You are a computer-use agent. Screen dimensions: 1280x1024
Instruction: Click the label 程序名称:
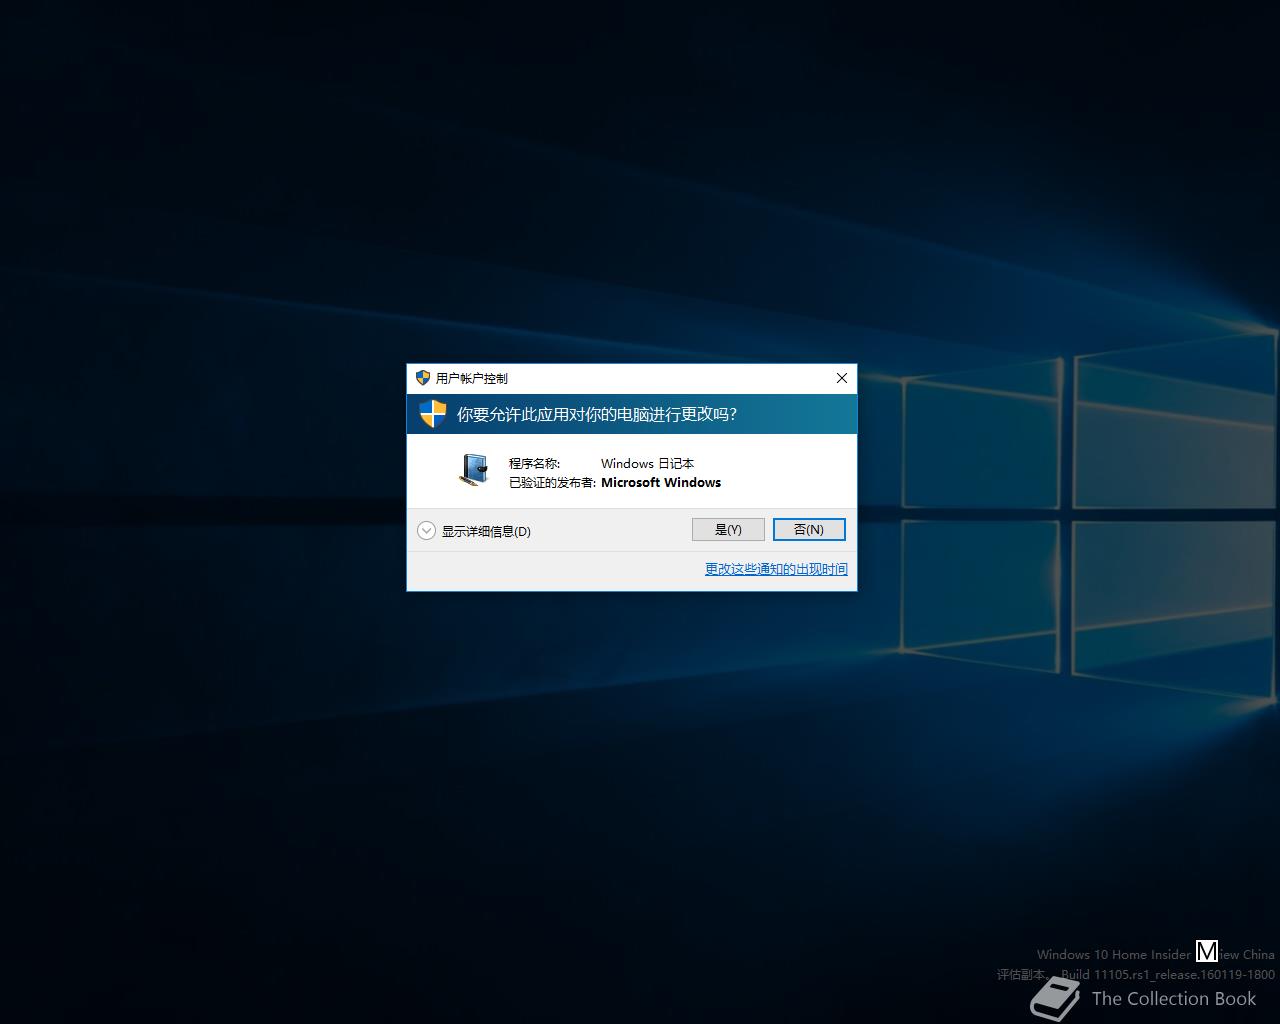click(x=534, y=463)
